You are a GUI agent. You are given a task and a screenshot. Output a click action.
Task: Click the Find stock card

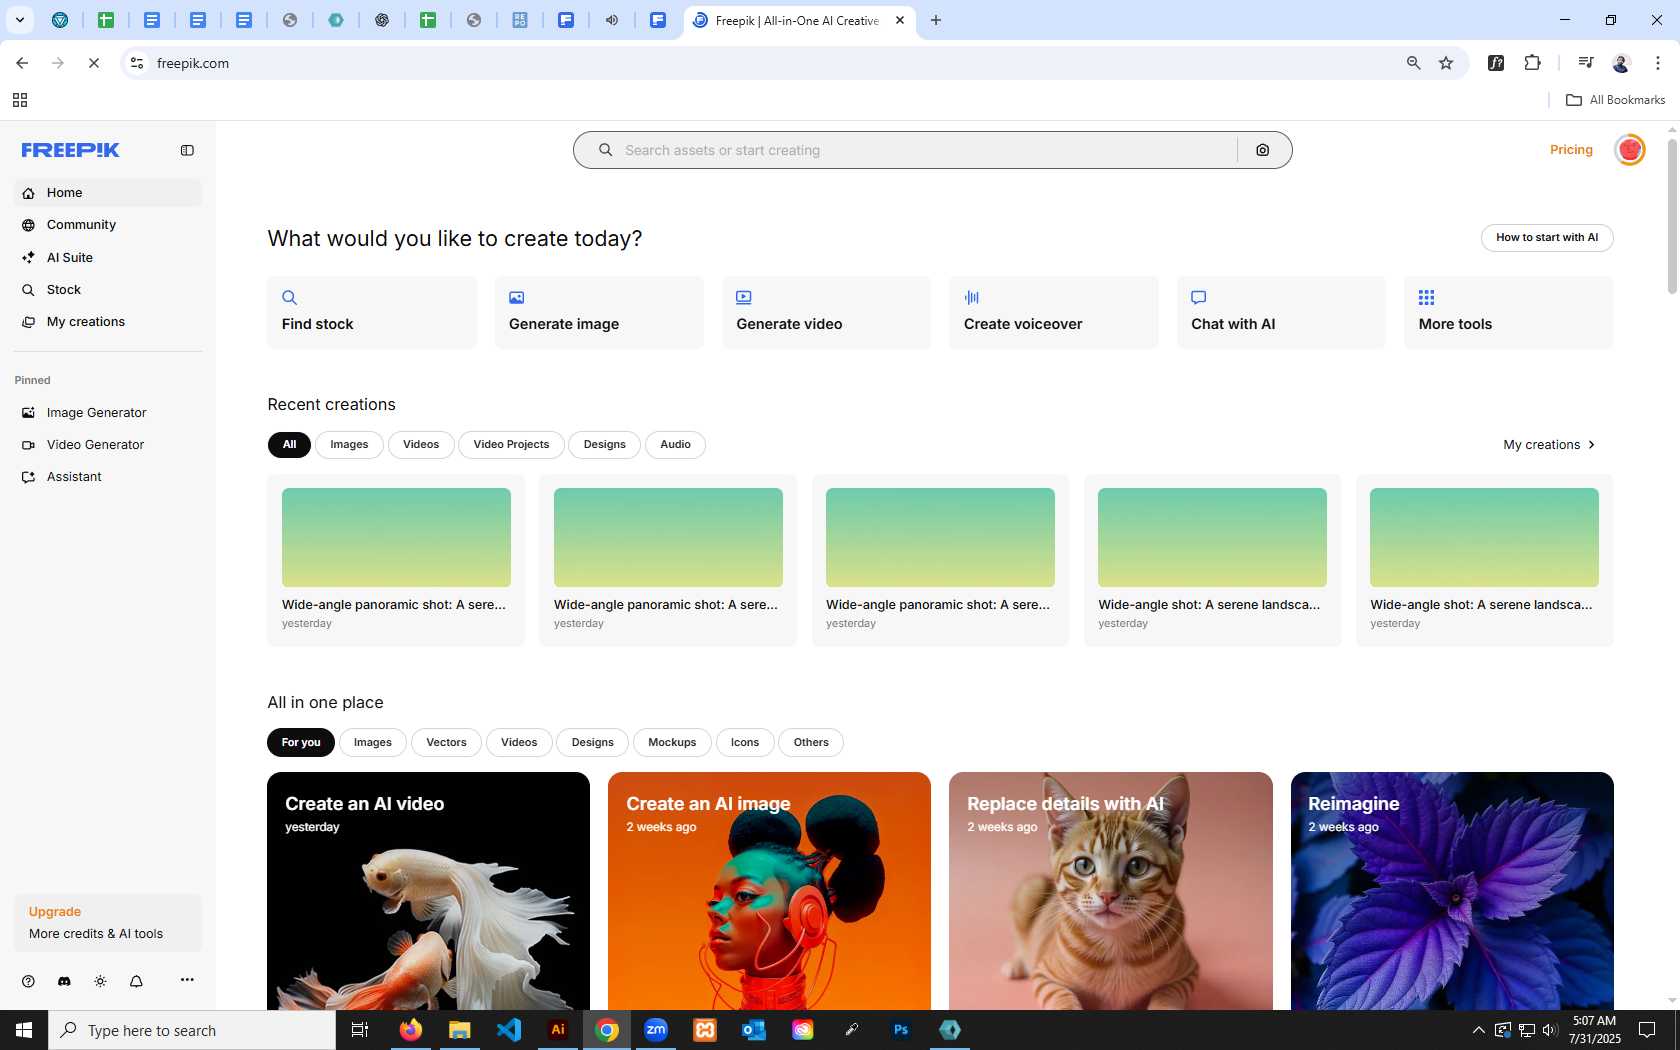coord(371,313)
